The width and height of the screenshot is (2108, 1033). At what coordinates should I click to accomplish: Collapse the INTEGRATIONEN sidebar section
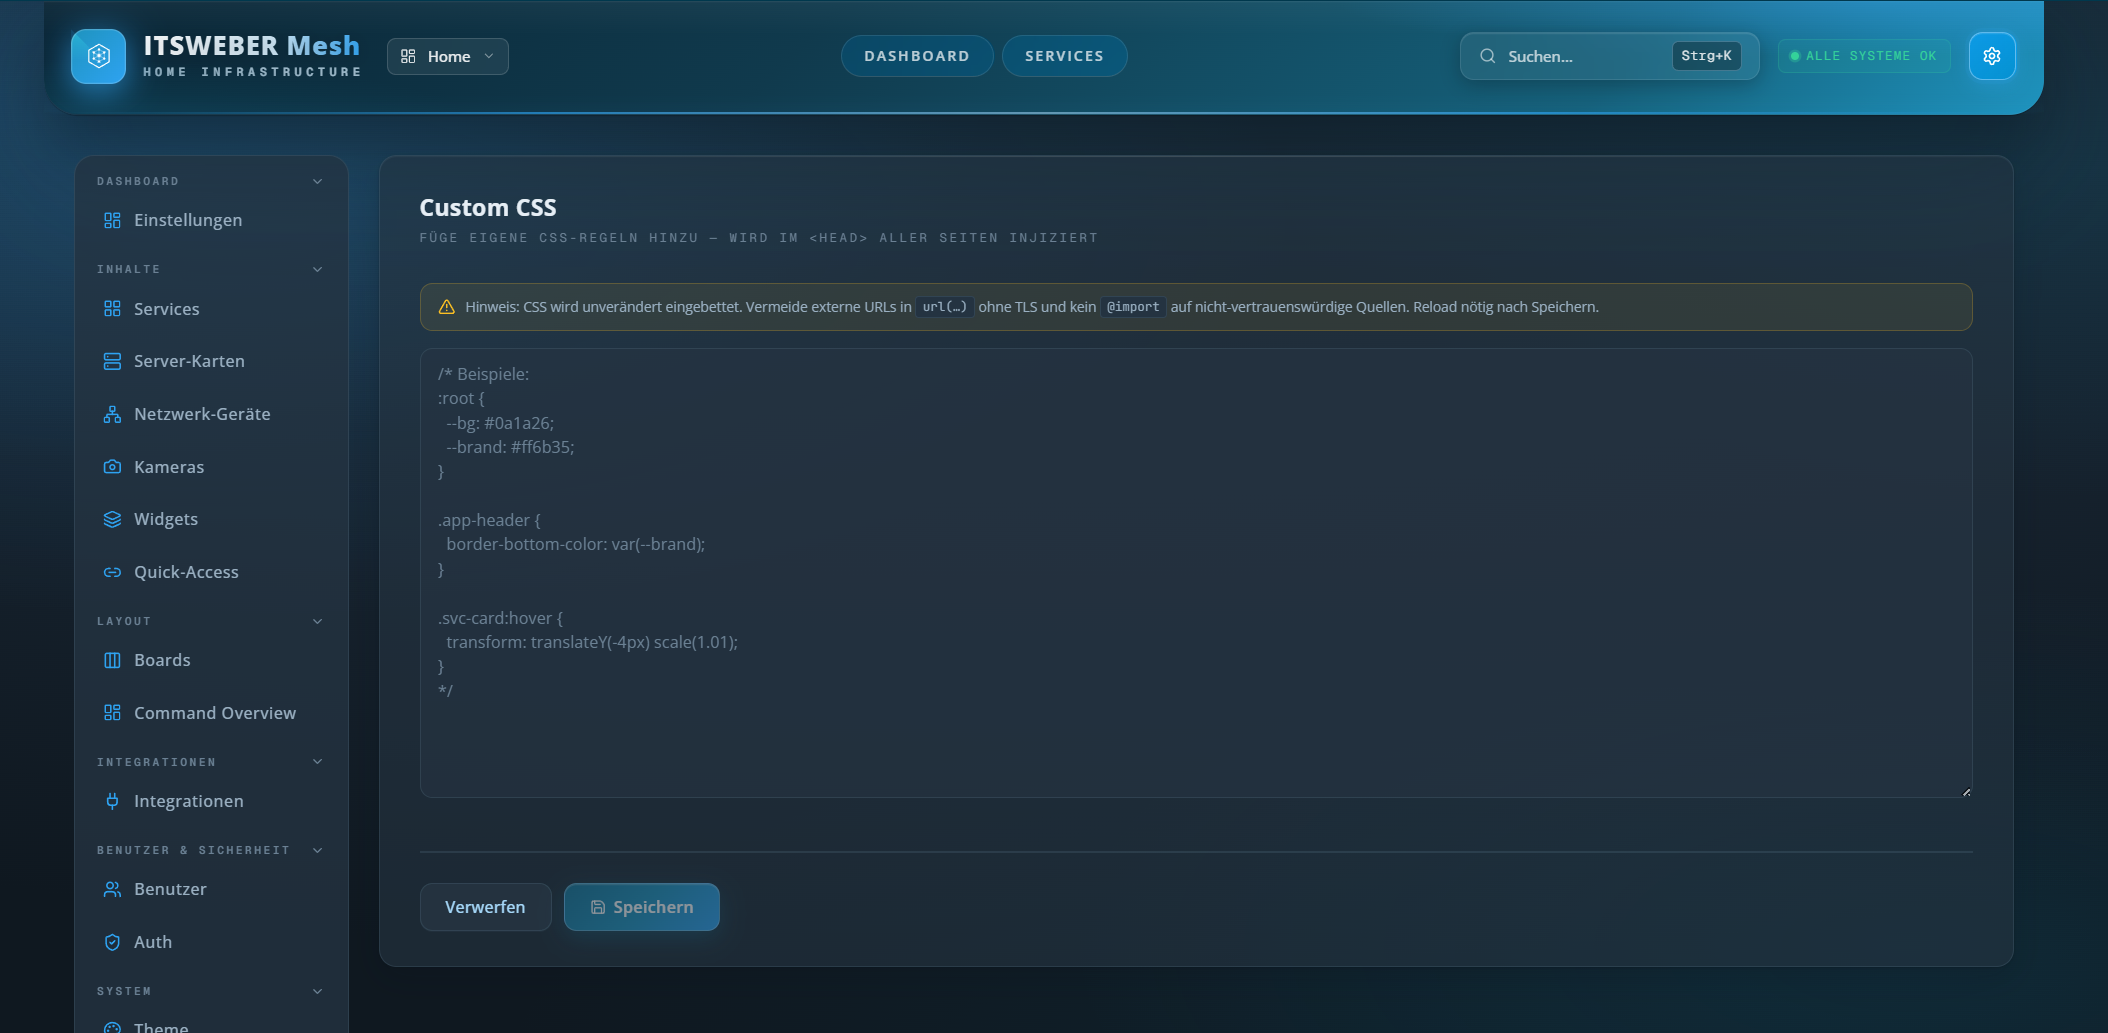318,762
